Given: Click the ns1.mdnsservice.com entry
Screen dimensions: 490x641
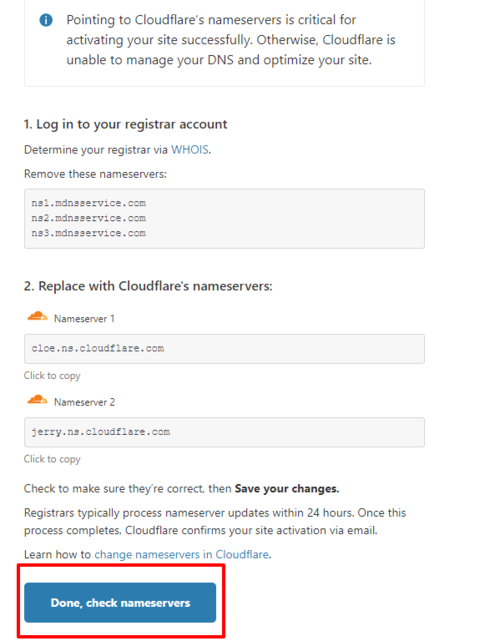Looking at the screenshot, I should tap(89, 203).
